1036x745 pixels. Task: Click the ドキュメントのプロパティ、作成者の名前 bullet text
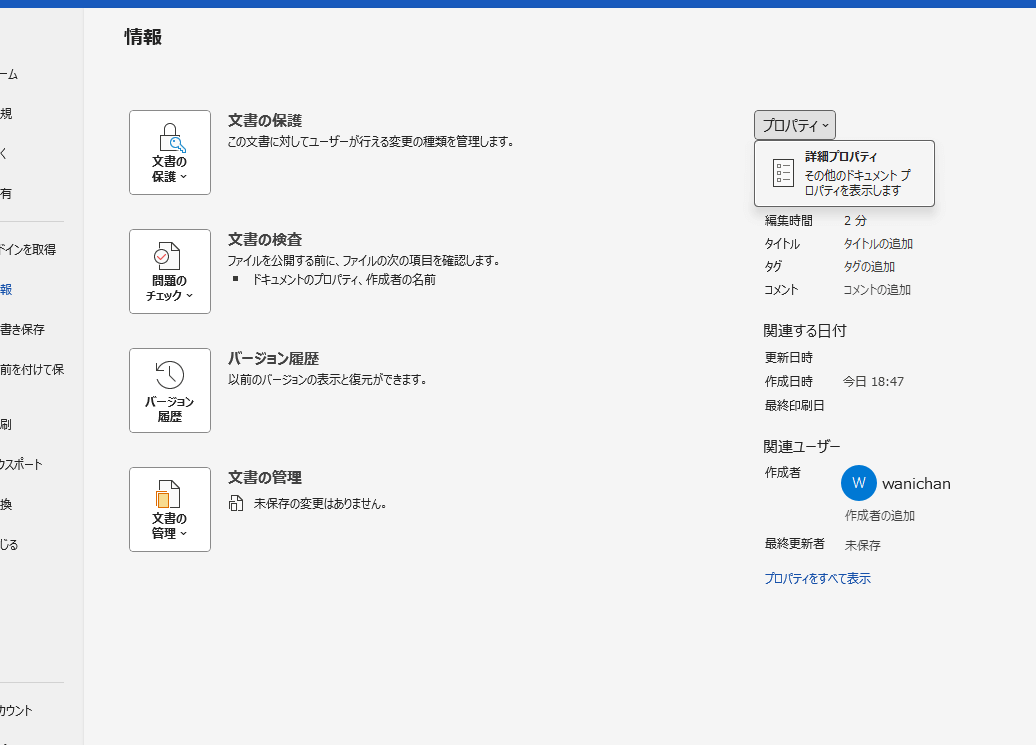[x=344, y=280]
